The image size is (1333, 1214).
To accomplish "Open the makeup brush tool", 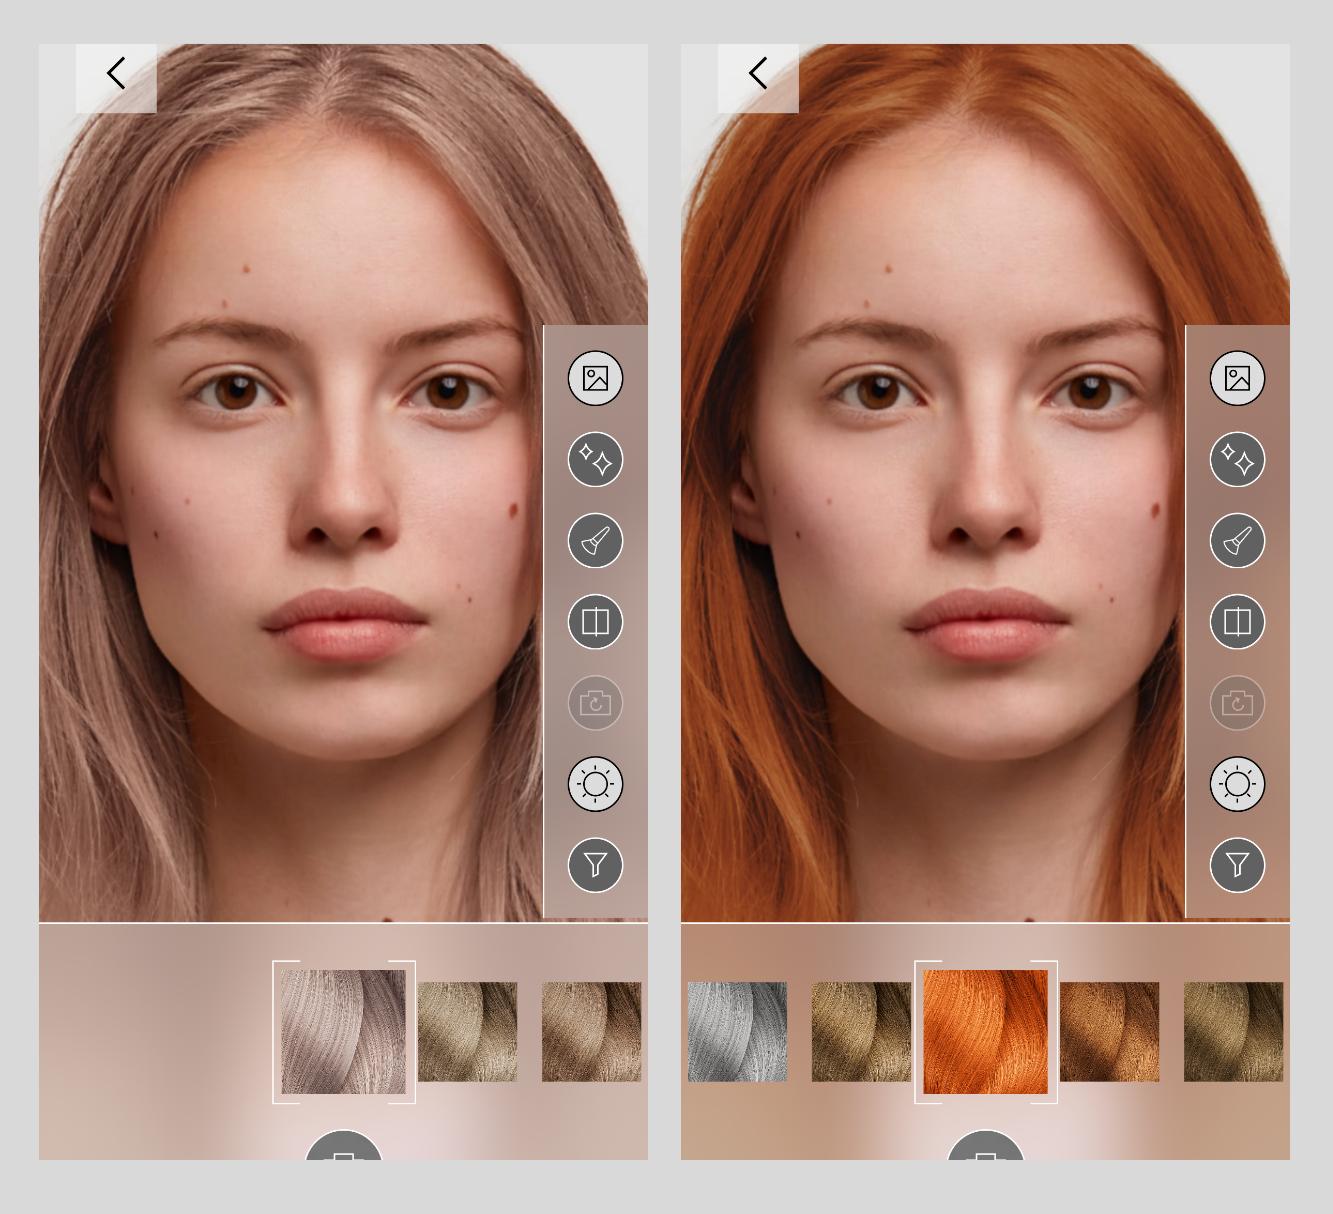I will point(595,540).
